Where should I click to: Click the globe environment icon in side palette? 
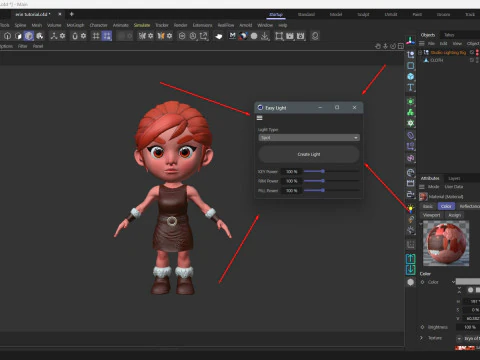pos(411,172)
